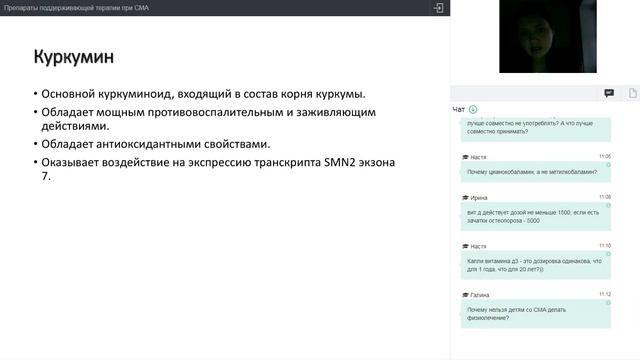The image size is (640, 360).
Task: Click the graduation cap icon beside Ирина
Action: click(465, 198)
